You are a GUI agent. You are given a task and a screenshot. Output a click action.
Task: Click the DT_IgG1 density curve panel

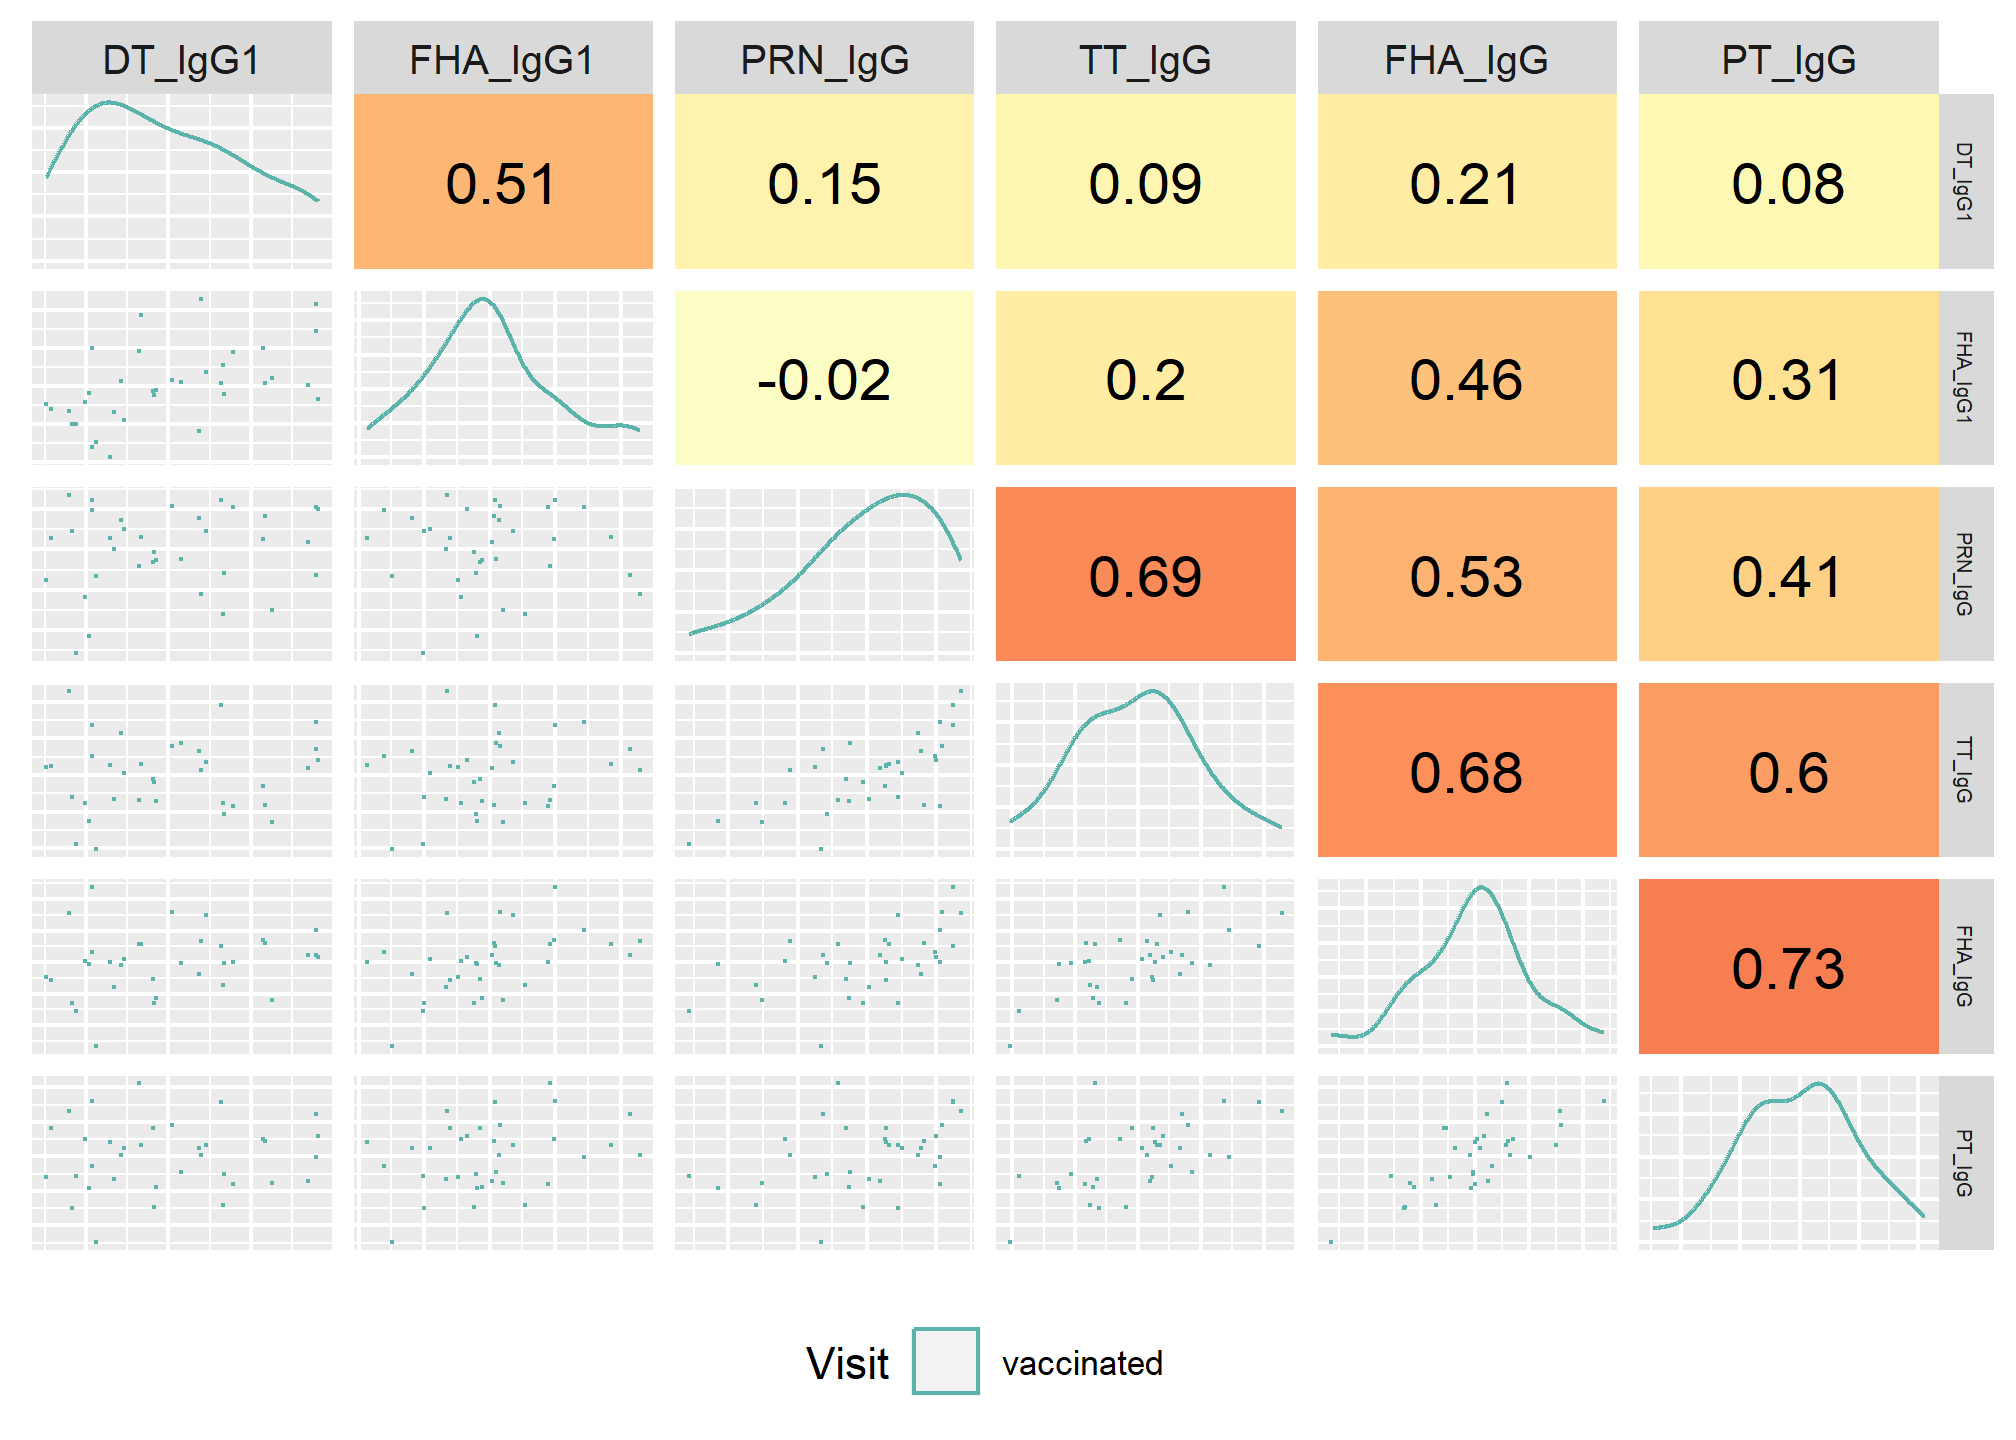(182, 182)
